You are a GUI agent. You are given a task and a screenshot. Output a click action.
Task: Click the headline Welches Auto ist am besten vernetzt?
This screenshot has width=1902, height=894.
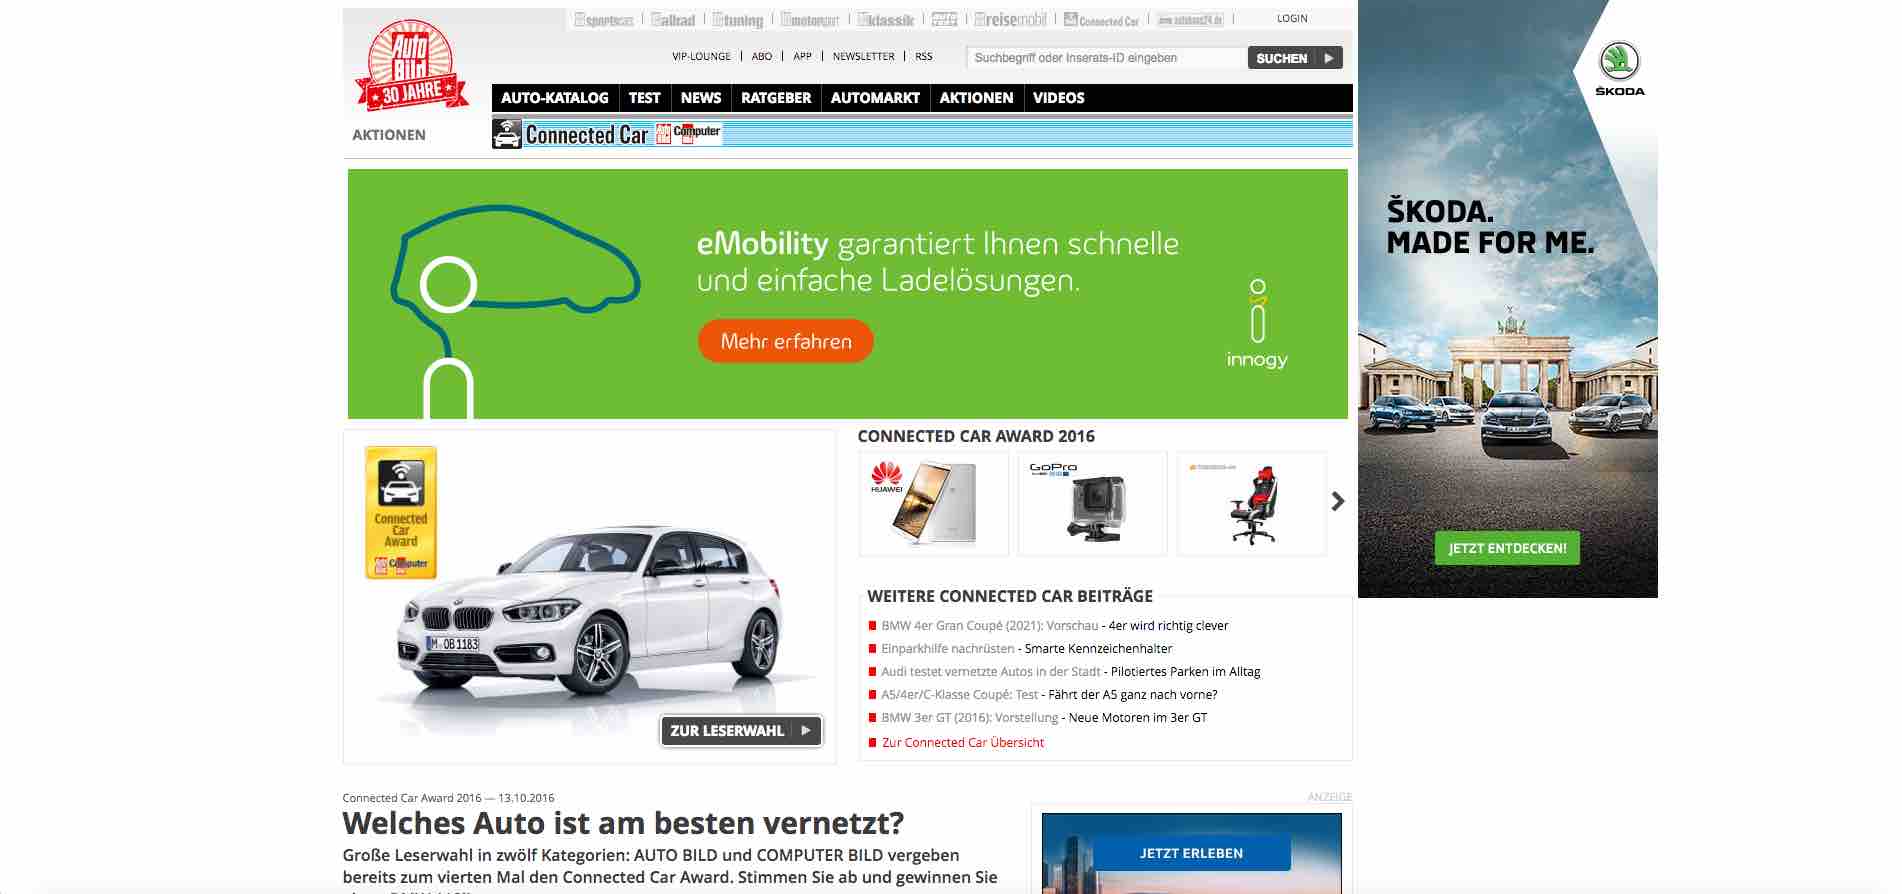623,823
